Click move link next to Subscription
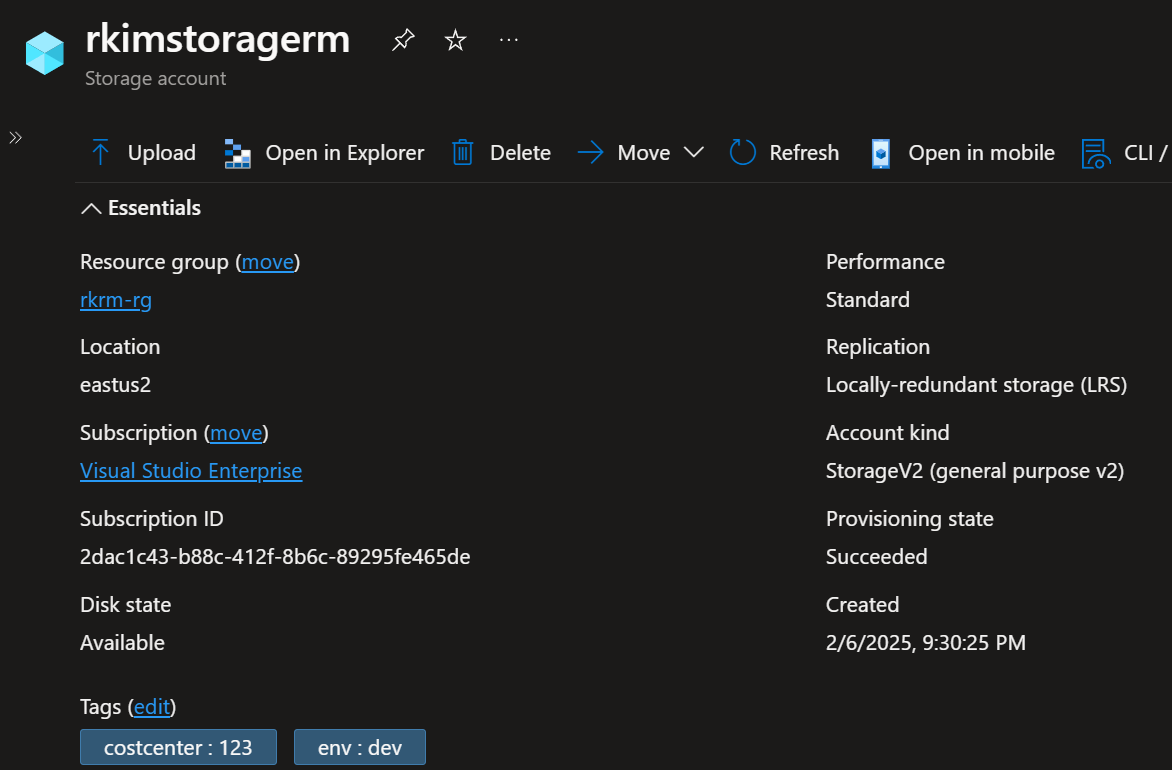 click(236, 433)
